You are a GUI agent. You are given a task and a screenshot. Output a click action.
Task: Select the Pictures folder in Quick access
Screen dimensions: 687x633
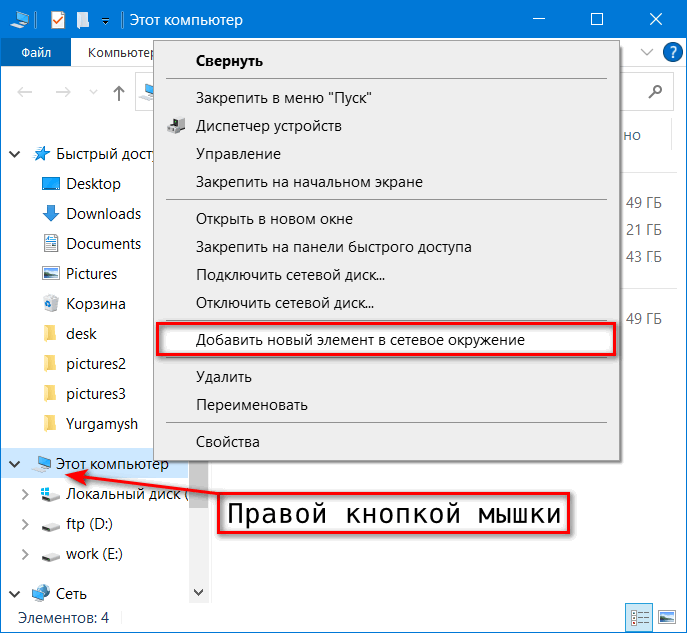point(91,274)
